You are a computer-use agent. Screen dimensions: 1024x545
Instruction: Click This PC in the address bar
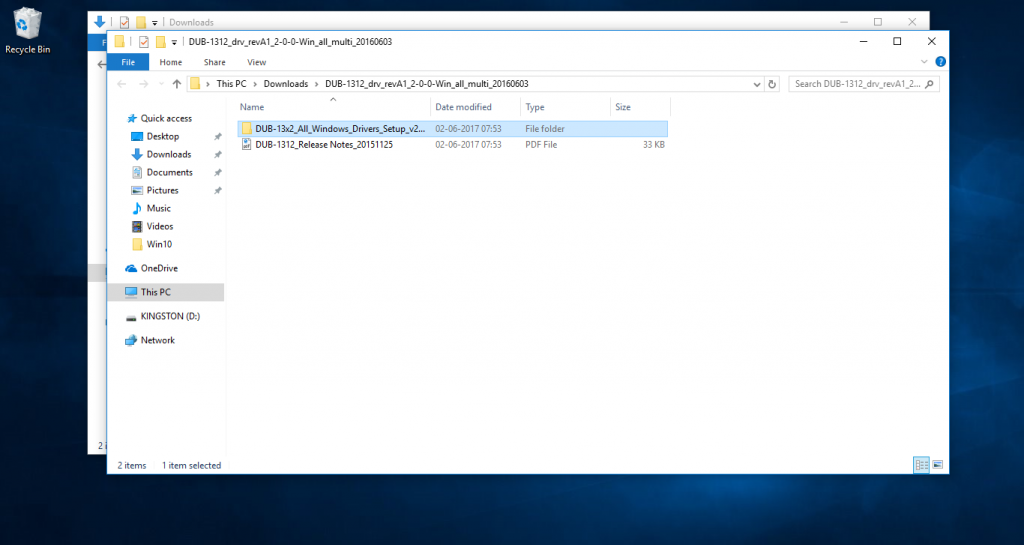click(231, 84)
